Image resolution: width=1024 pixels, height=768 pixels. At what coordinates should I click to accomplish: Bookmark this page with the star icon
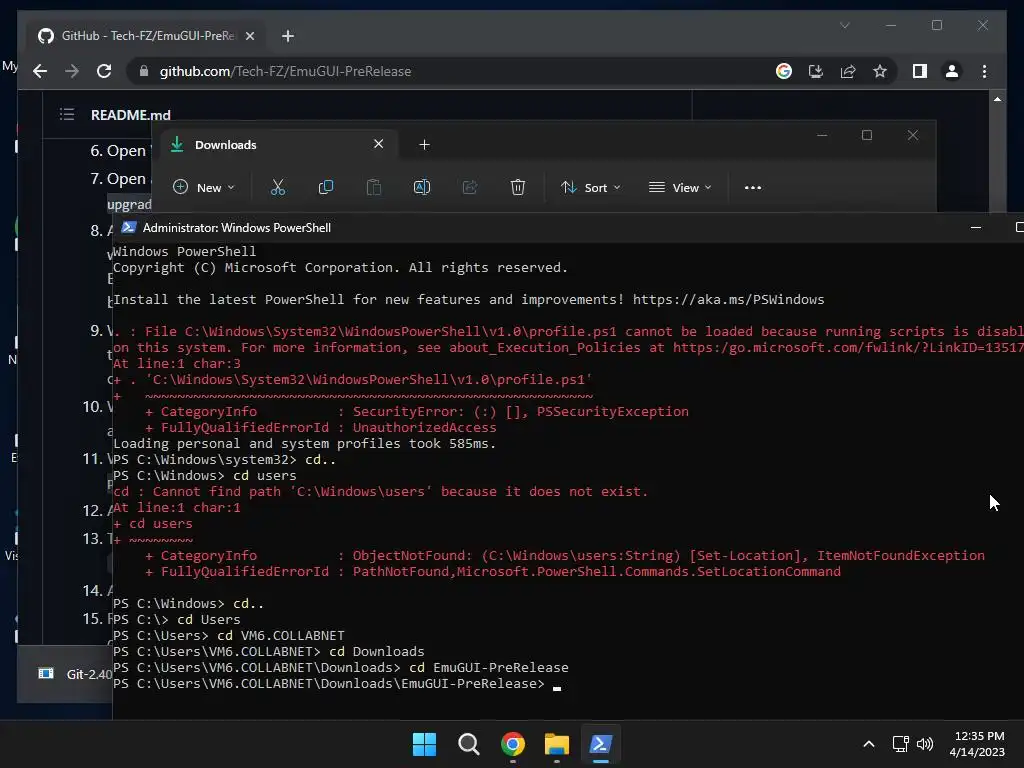(x=880, y=71)
